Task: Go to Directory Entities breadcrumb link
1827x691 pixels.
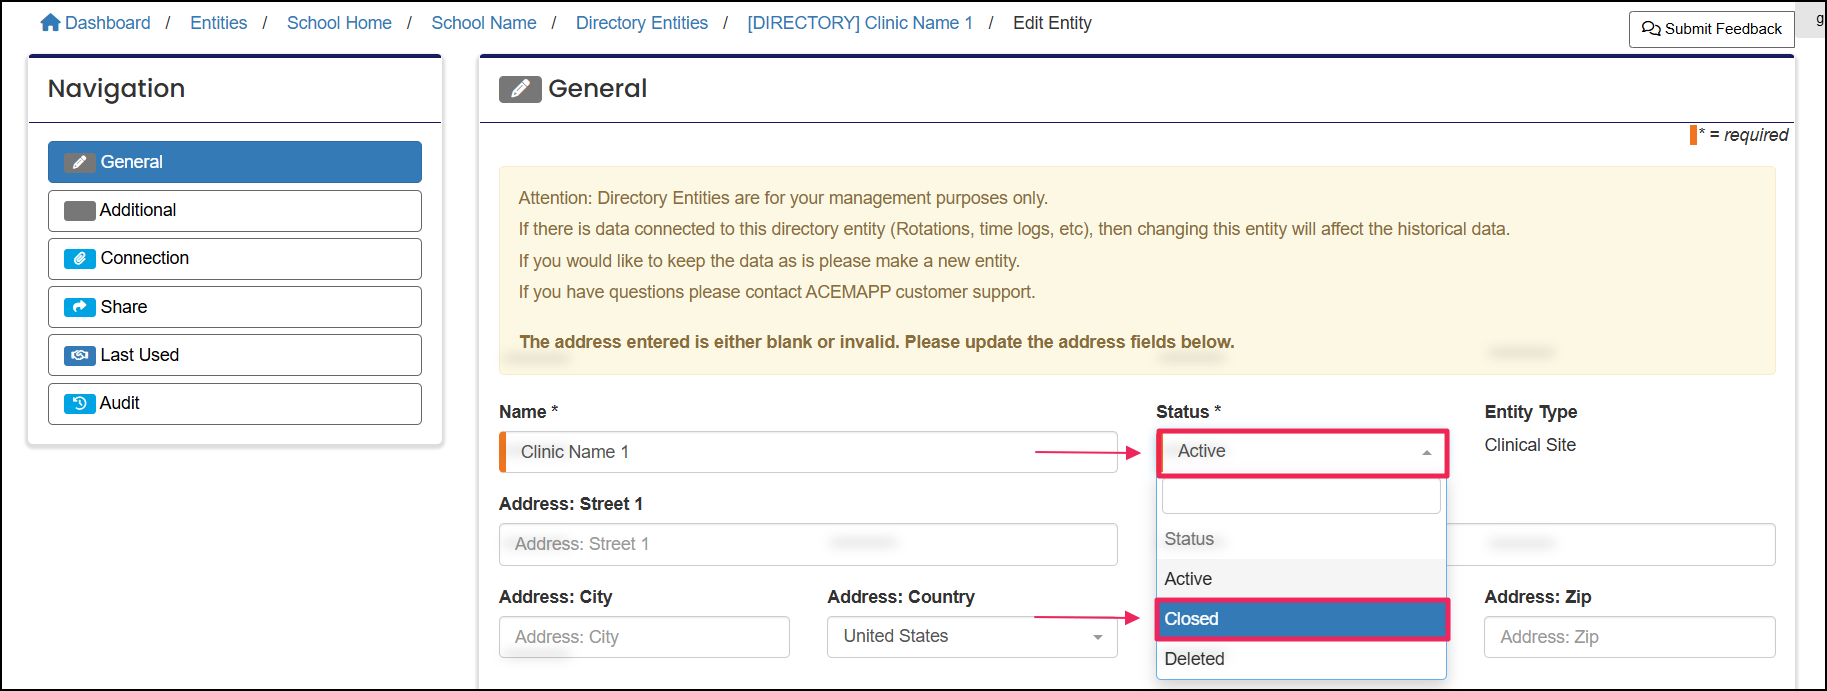Action: pos(642,22)
